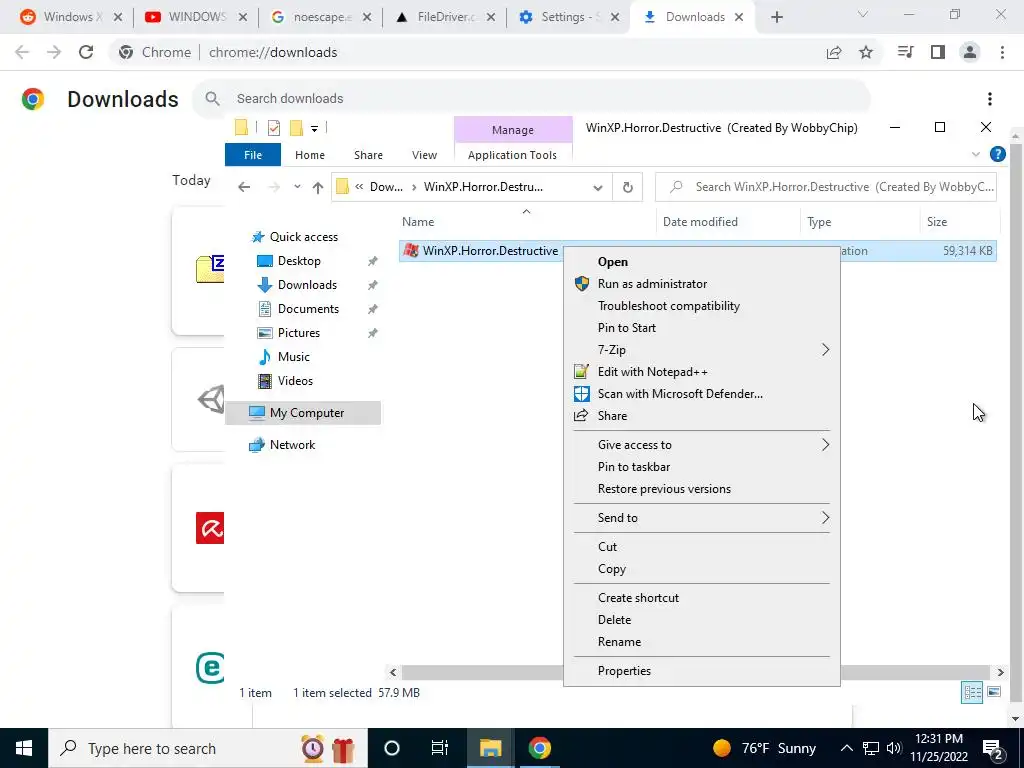This screenshot has height=768, width=1024.
Task: Click Search downloads field
Action: click(x=530, y=99)
